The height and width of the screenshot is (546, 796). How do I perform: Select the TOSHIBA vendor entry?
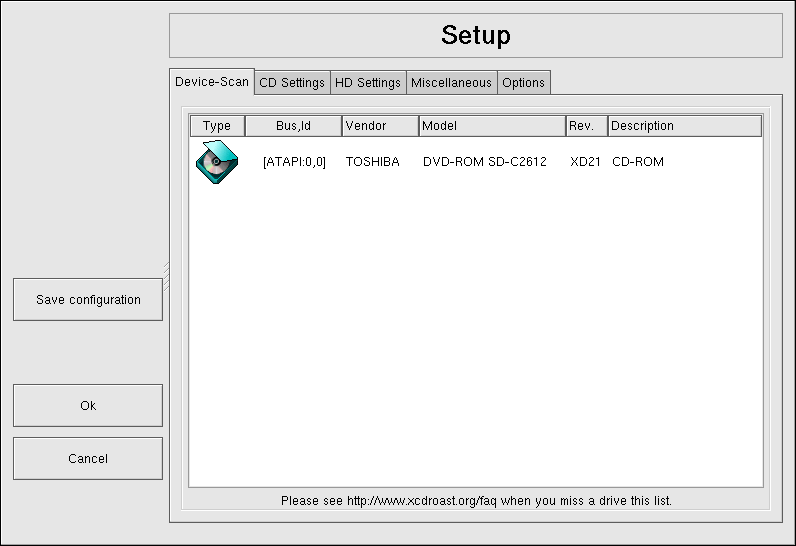tap(372, 162)
